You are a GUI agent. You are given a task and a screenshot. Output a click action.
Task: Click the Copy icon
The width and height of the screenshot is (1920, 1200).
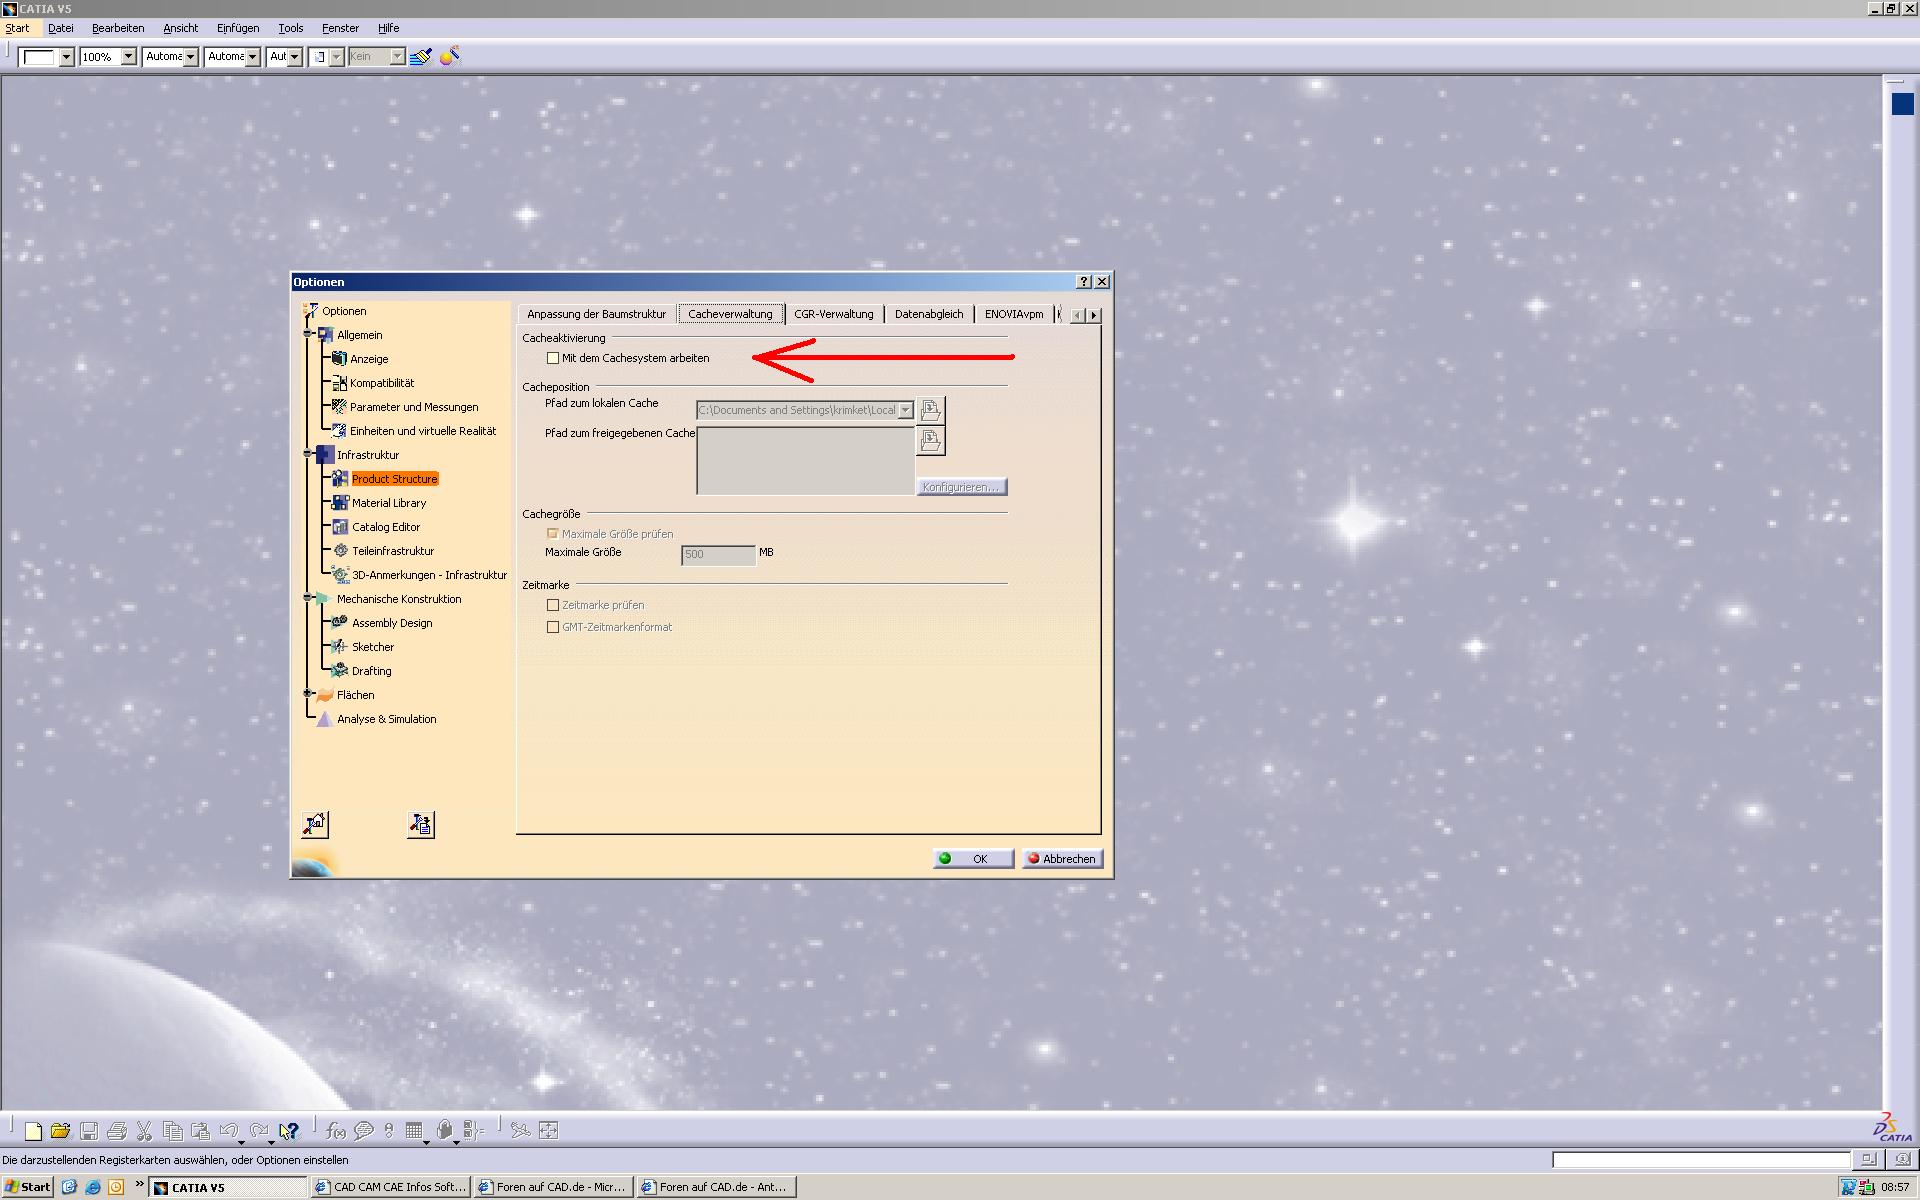click(x=172, y=1131)
